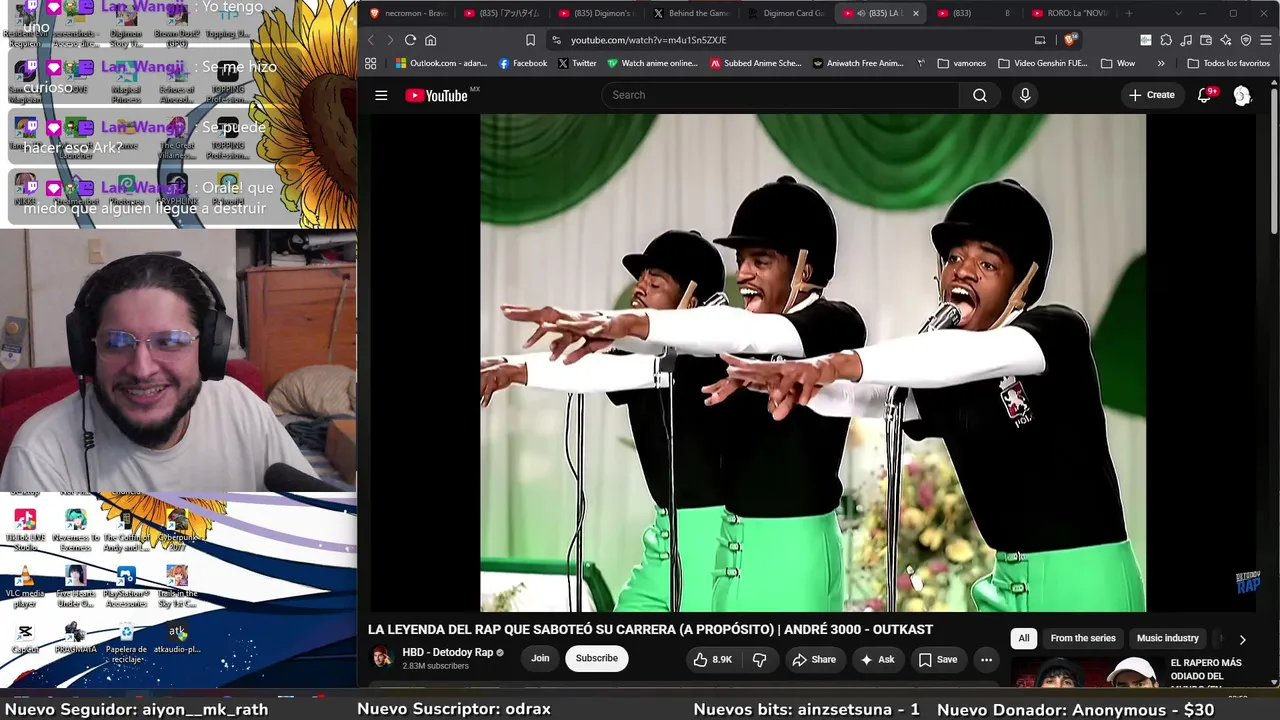Open the "Video Genshin FUE..." bookmarks folder

(x=1043, y=63)
